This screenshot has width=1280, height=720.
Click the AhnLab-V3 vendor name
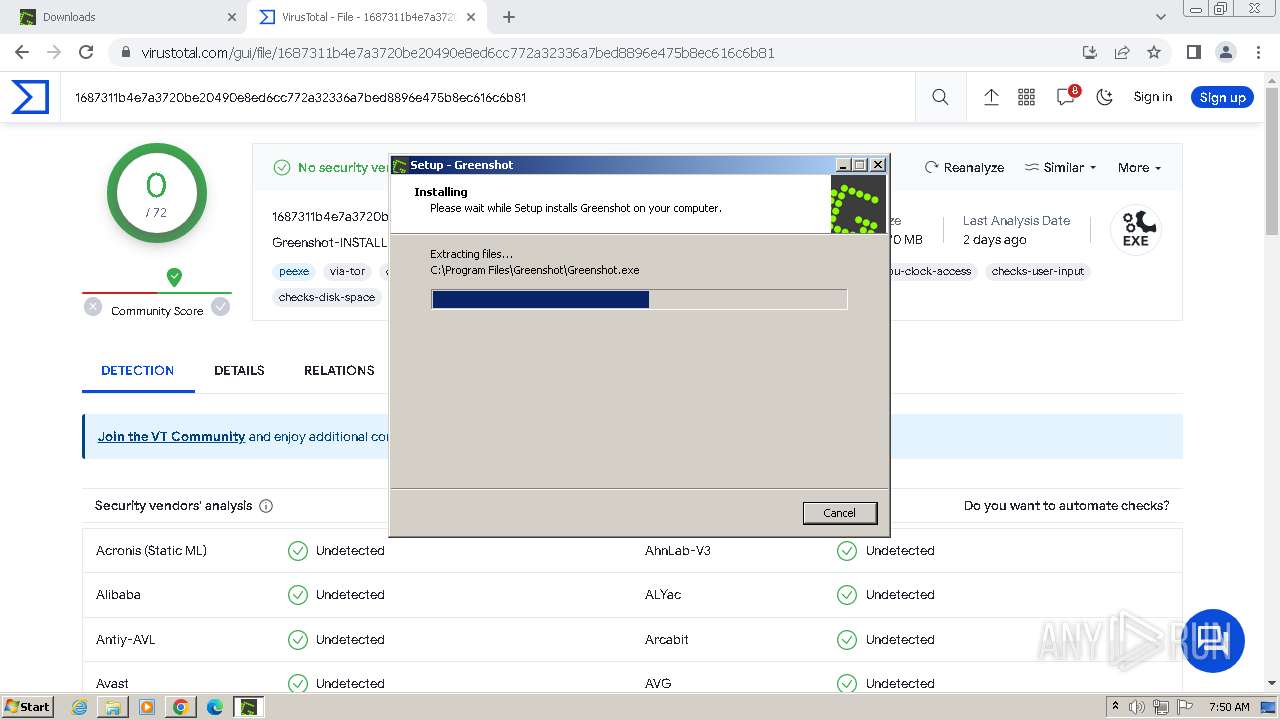(678, 551)
